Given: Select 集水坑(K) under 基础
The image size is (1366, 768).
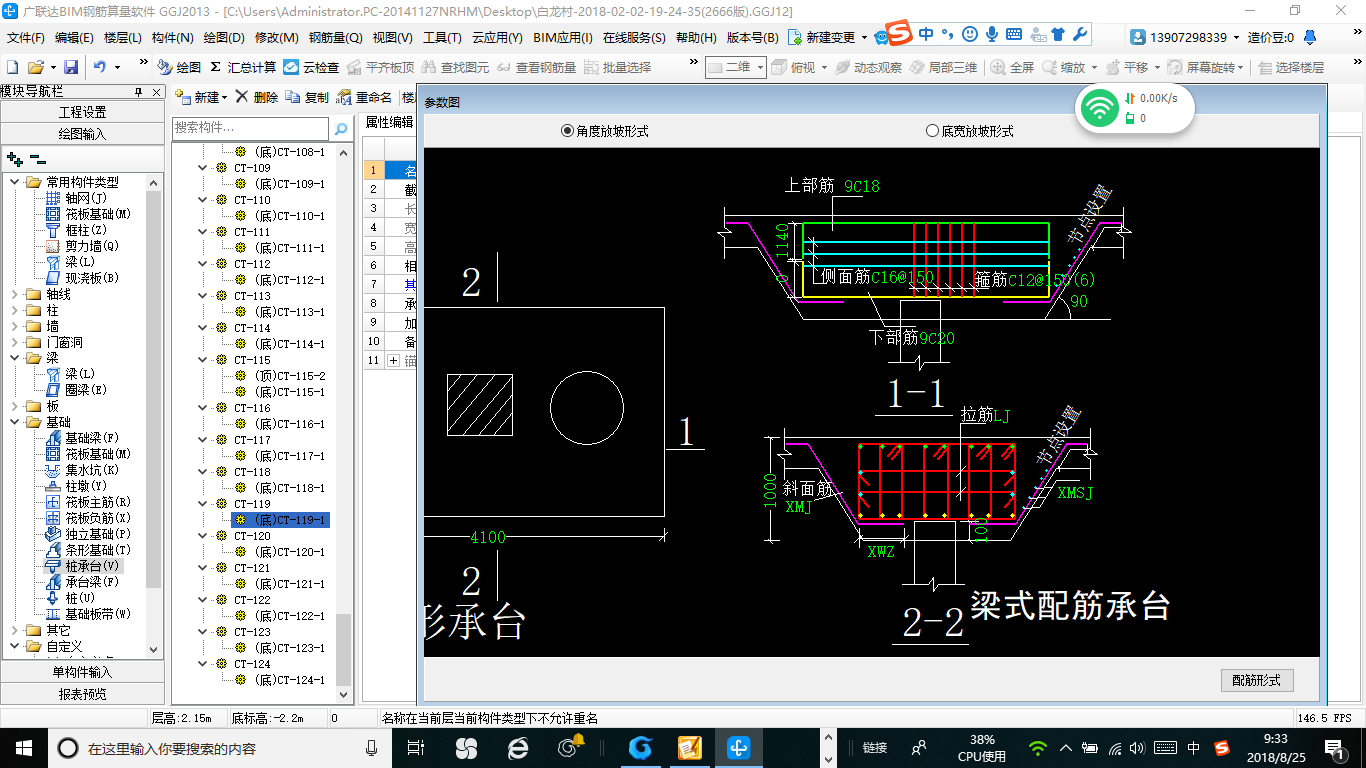Looking at the screenshot, I should pyautogui.click(x=82, y=470).
